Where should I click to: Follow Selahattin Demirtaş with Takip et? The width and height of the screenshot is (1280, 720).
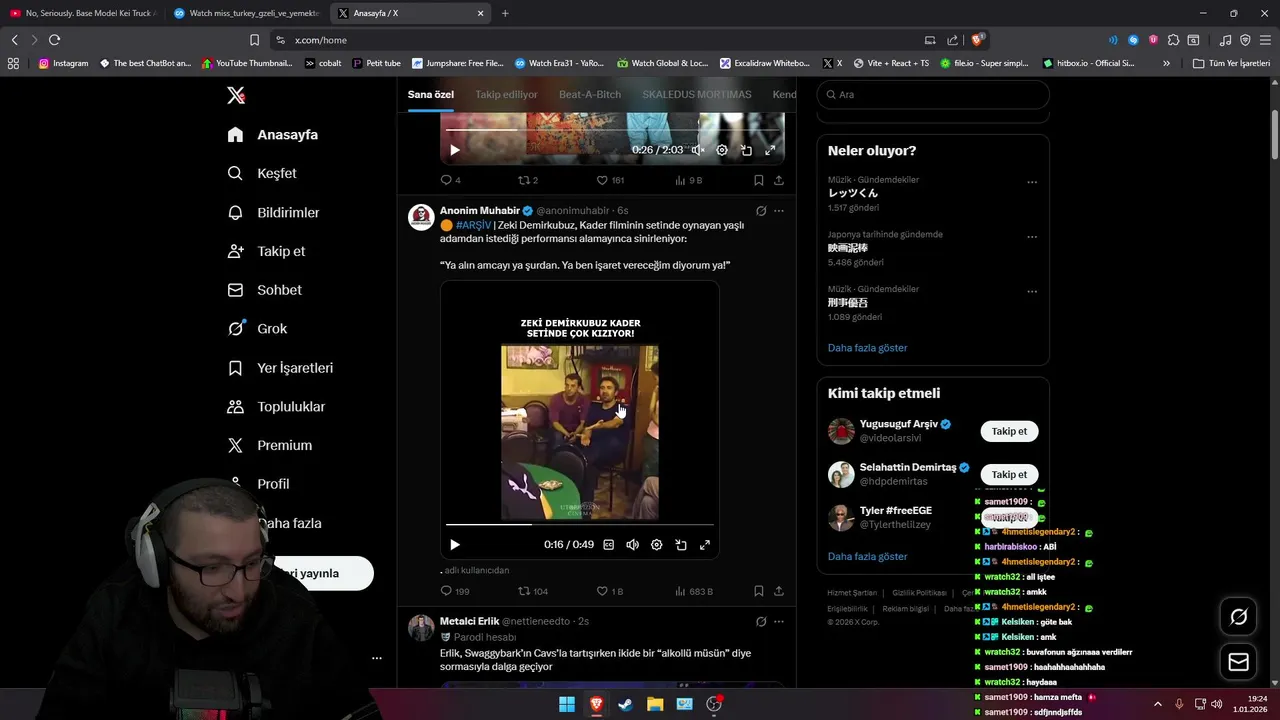point(1009,474)
